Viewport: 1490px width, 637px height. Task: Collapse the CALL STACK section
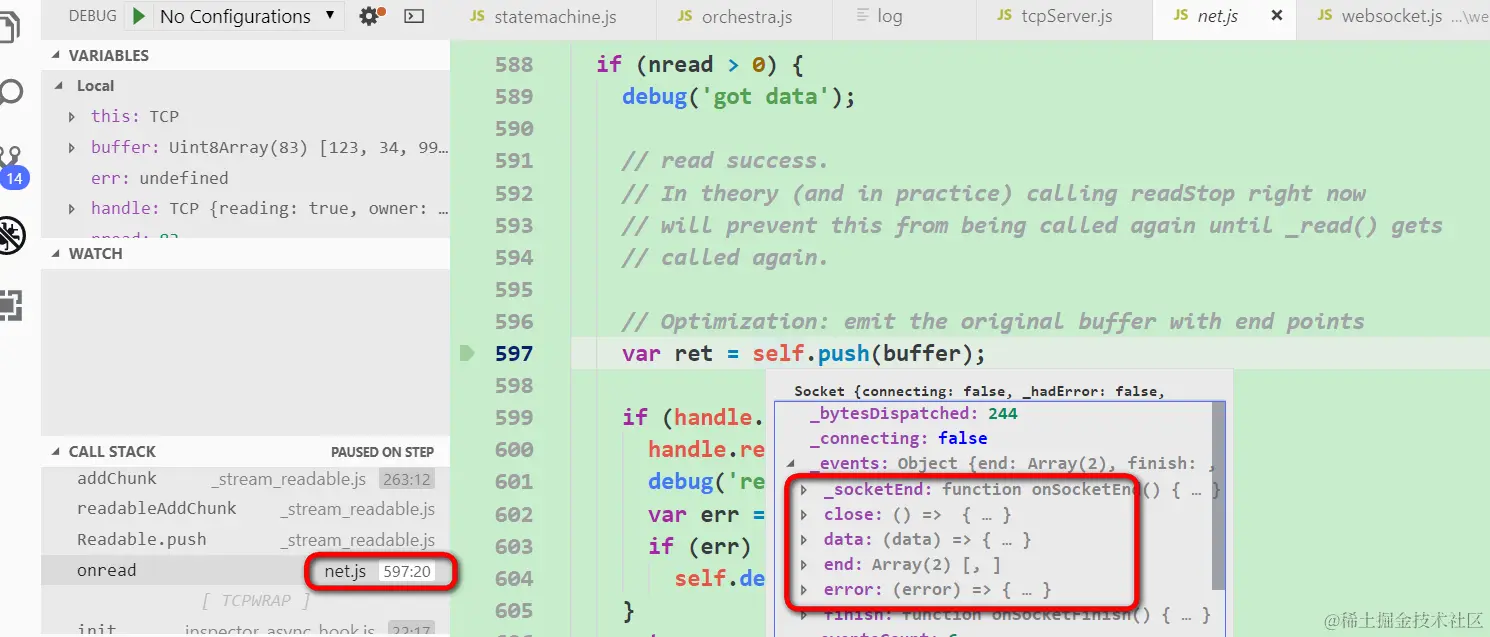[56, 452]
